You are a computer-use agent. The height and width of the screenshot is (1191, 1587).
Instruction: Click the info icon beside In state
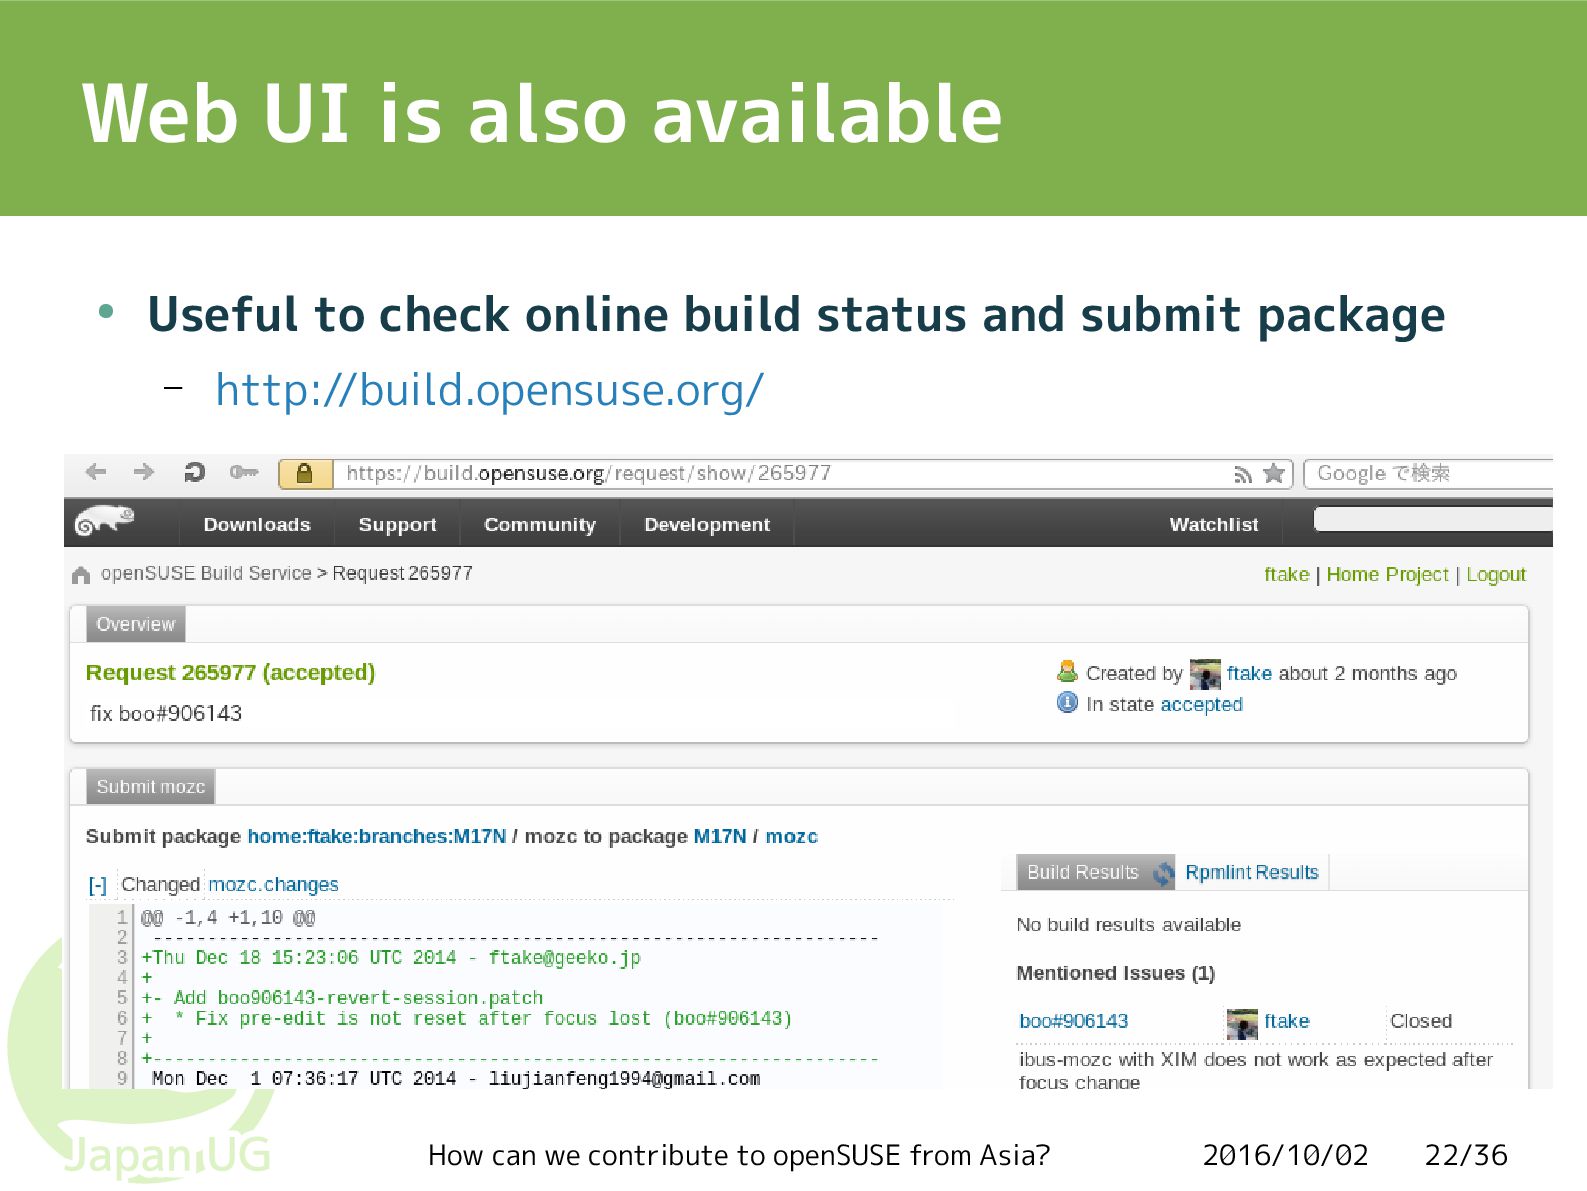(x=1067, y=703)
